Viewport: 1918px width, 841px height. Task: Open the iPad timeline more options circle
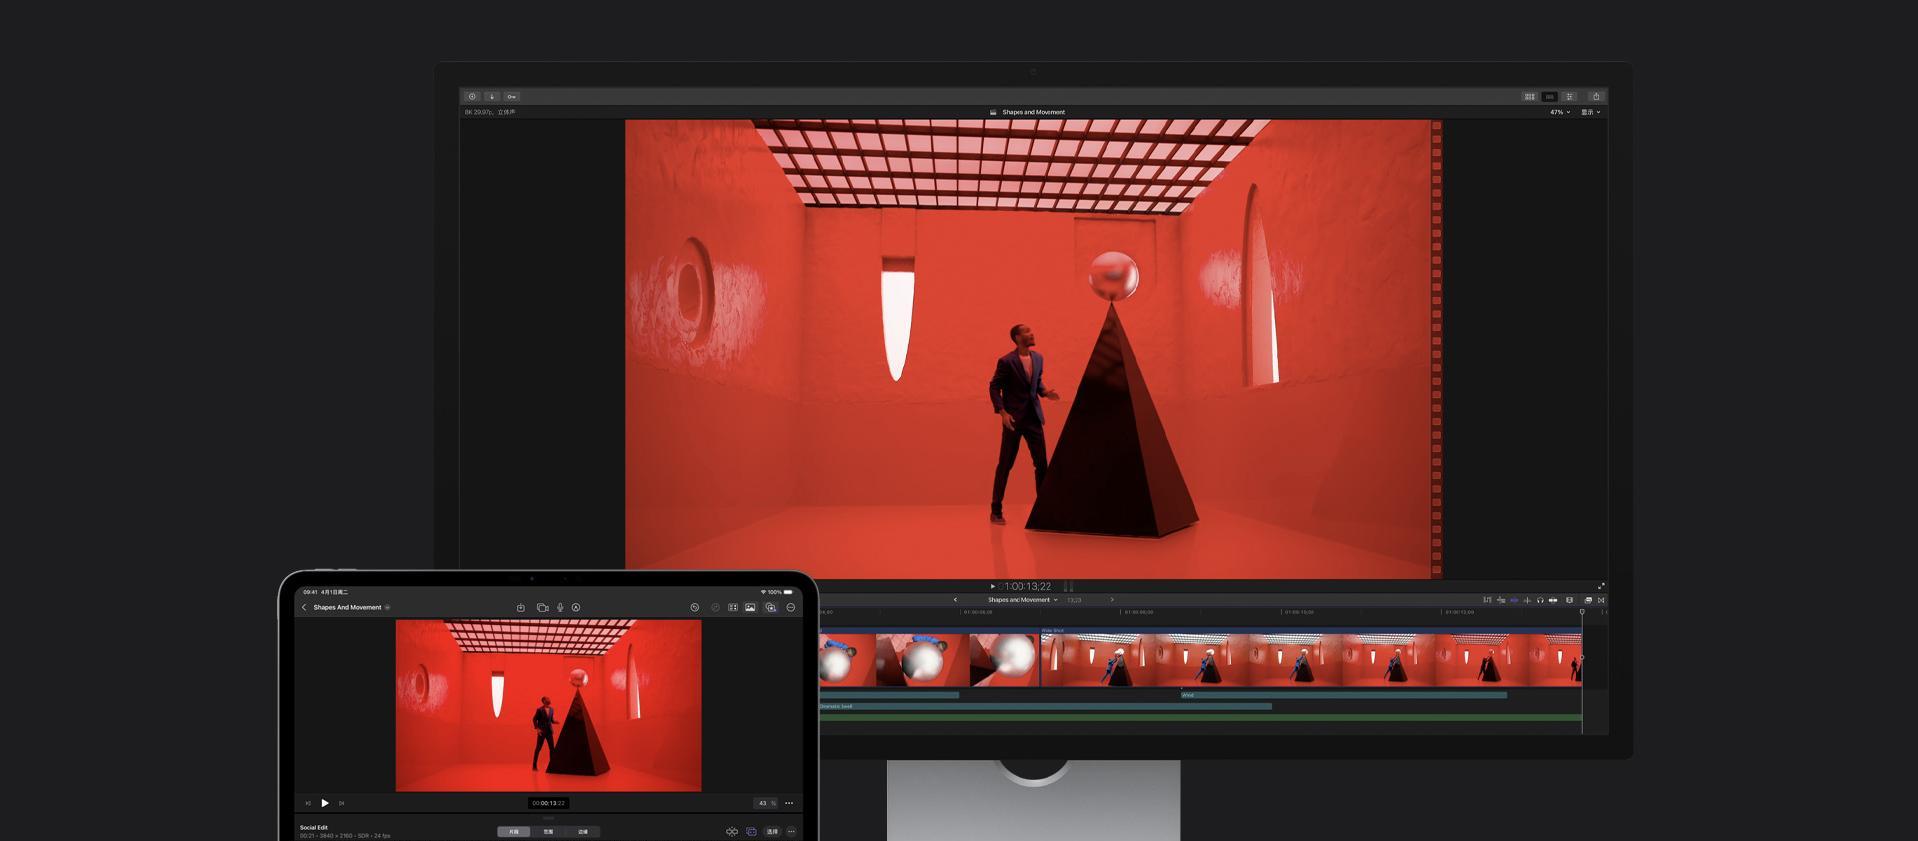[791, 832]
